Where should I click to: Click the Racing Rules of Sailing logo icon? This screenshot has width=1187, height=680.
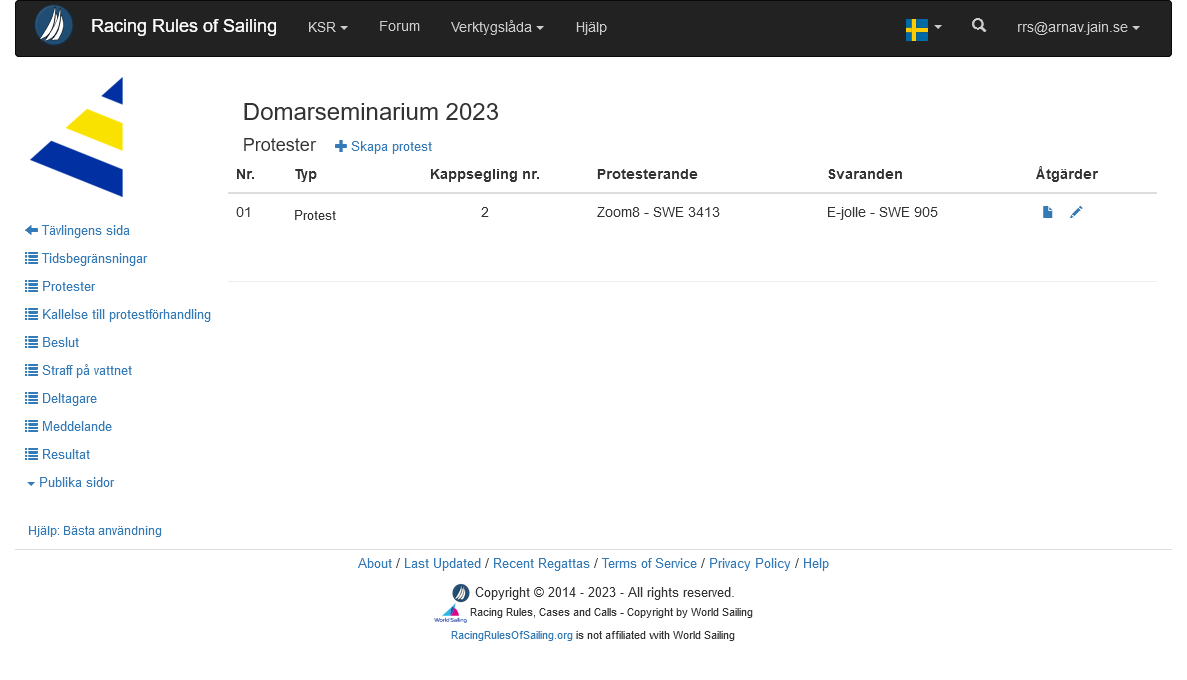[54, 26]
